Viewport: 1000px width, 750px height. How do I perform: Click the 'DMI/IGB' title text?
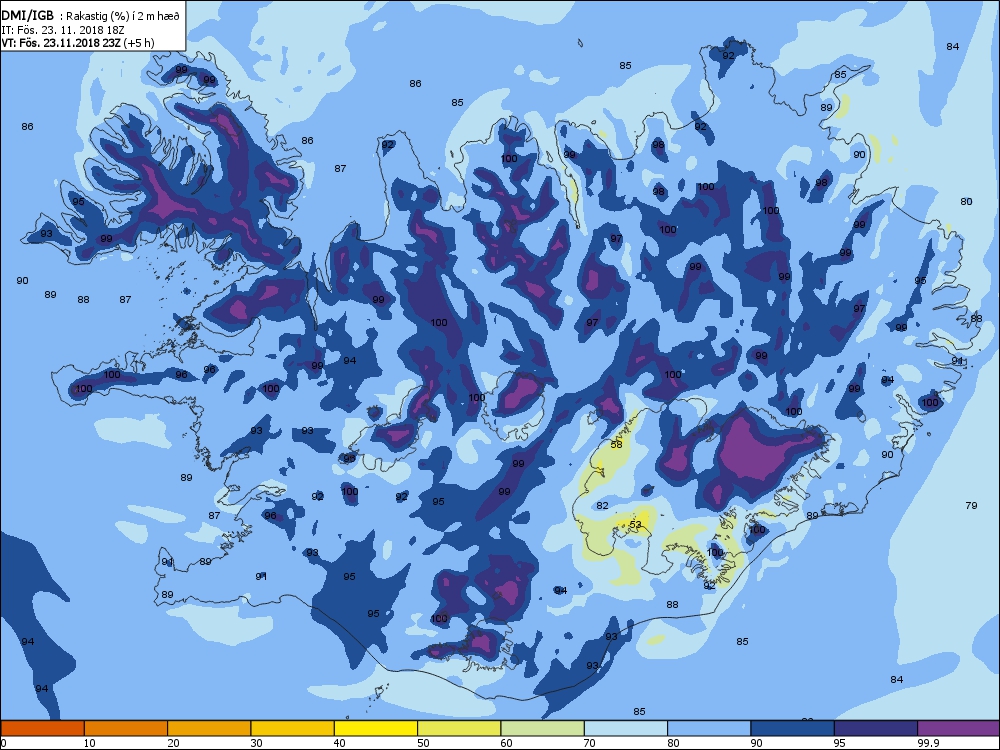click(x=27, y=16)
